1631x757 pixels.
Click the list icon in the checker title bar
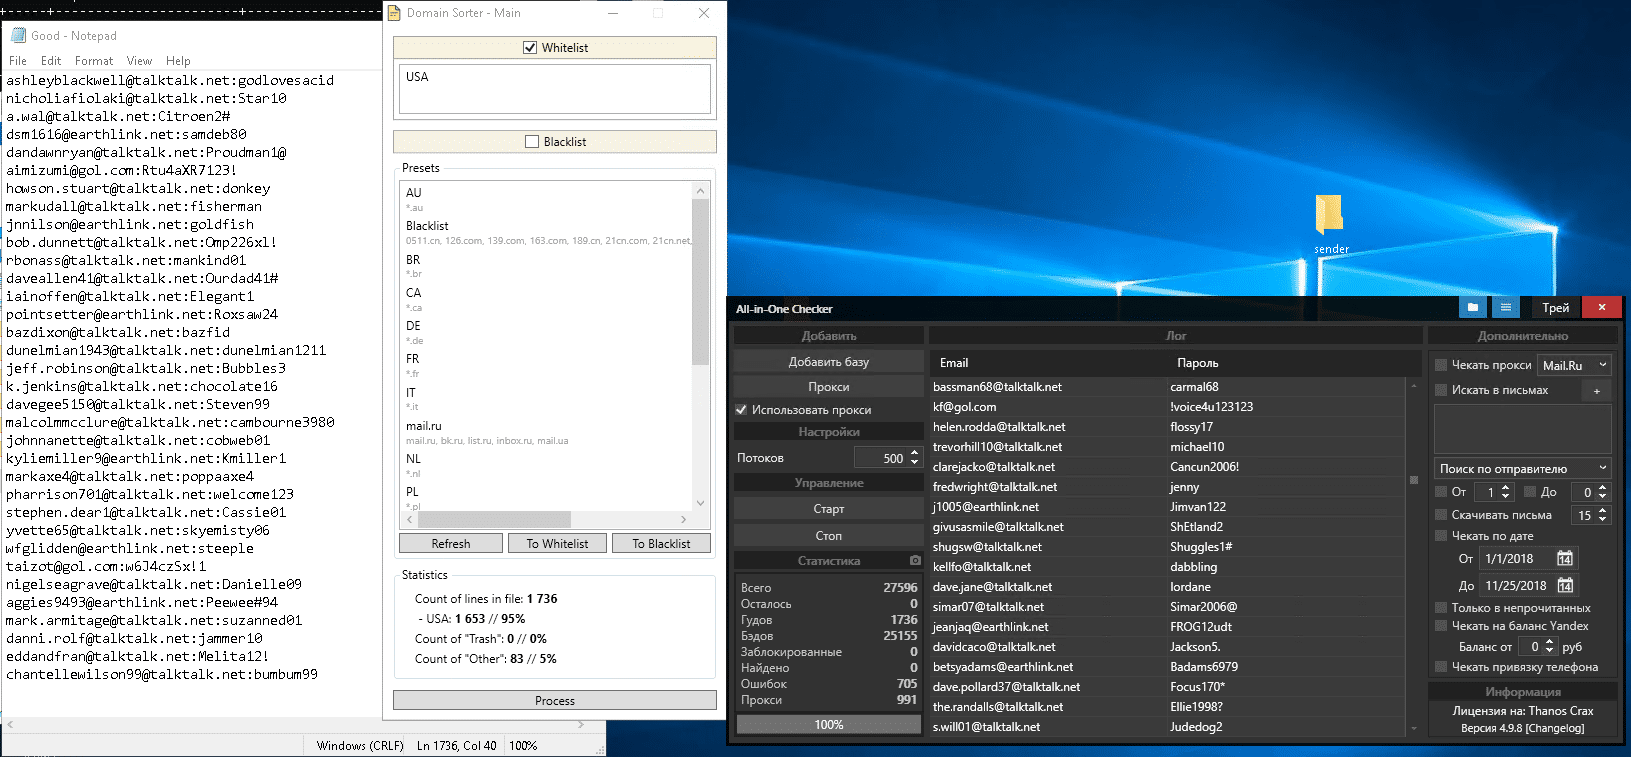pos(1505,308)
